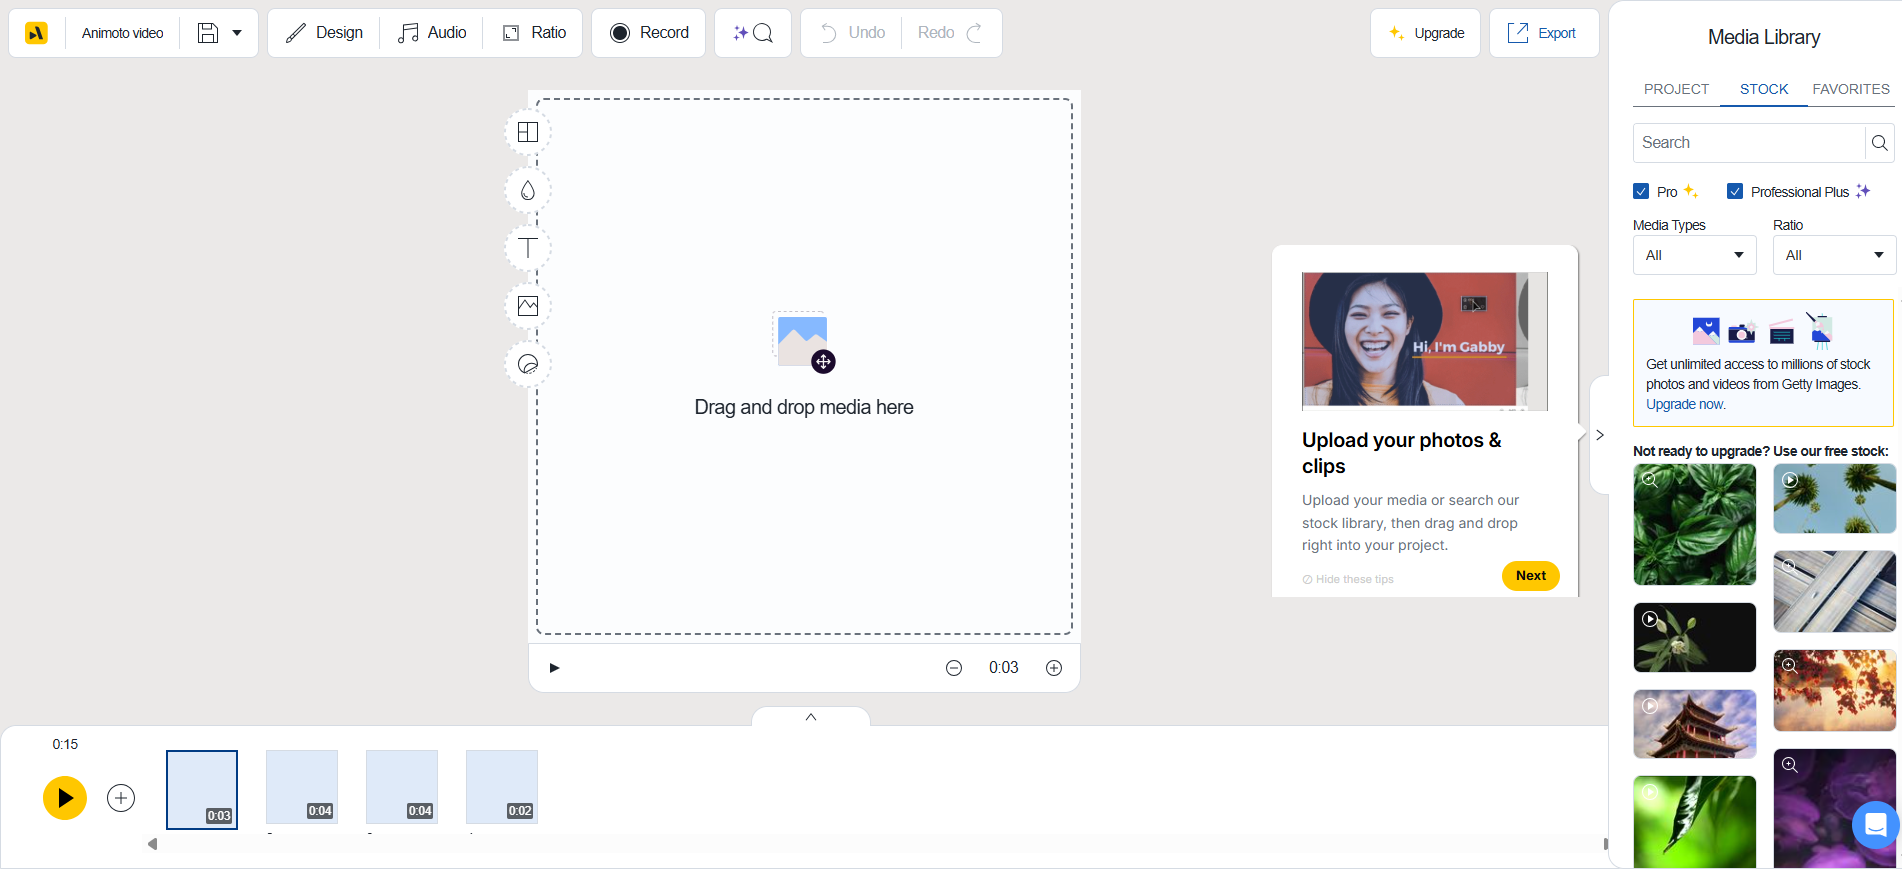The image size is (1902, 869).
Task: Uncheck the Pro checkbox
Action: (1641, 192)
